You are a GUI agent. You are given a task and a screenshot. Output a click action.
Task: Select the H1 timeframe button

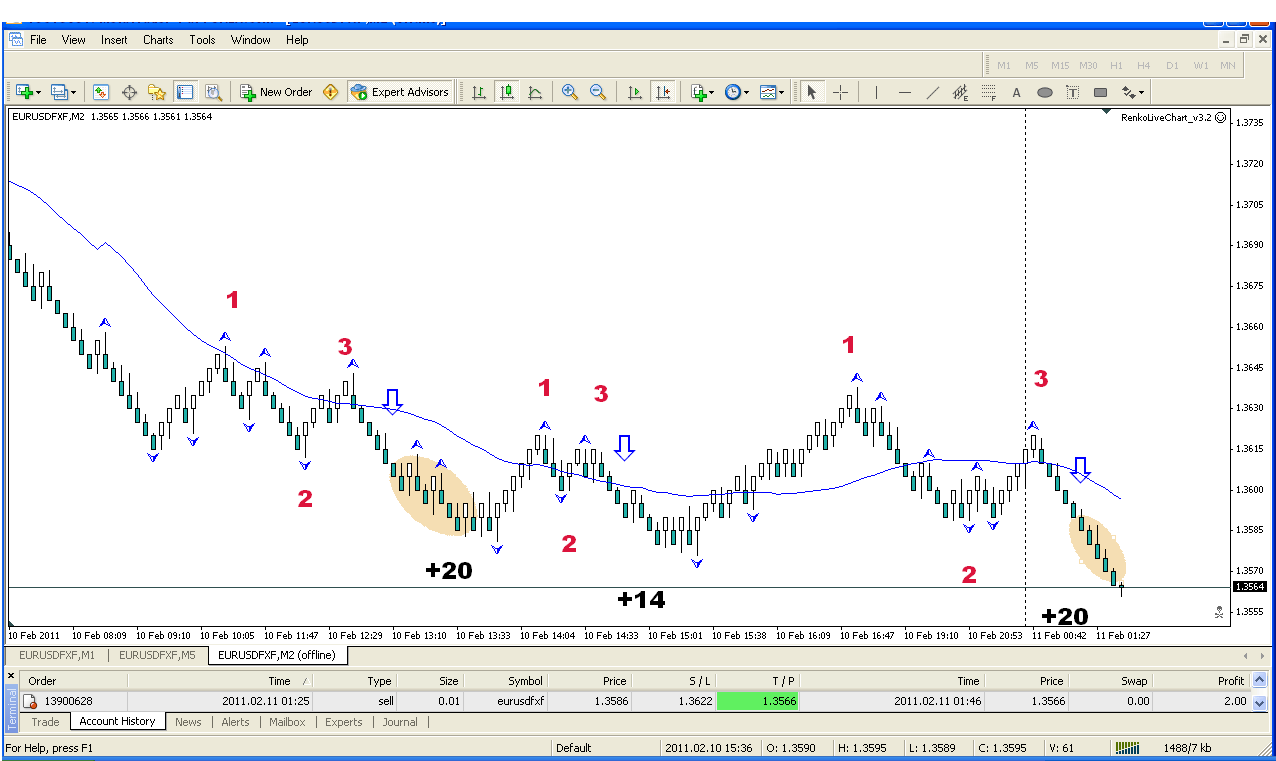click(1116, 66)
